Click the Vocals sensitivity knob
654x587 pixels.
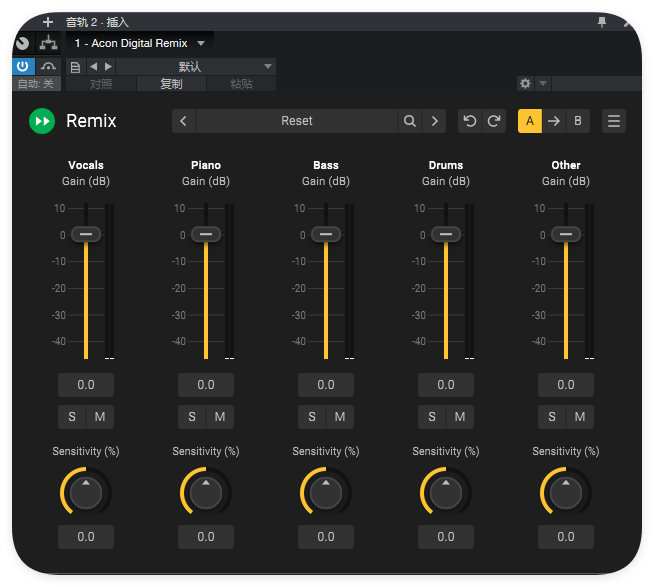tap(86, 493)
